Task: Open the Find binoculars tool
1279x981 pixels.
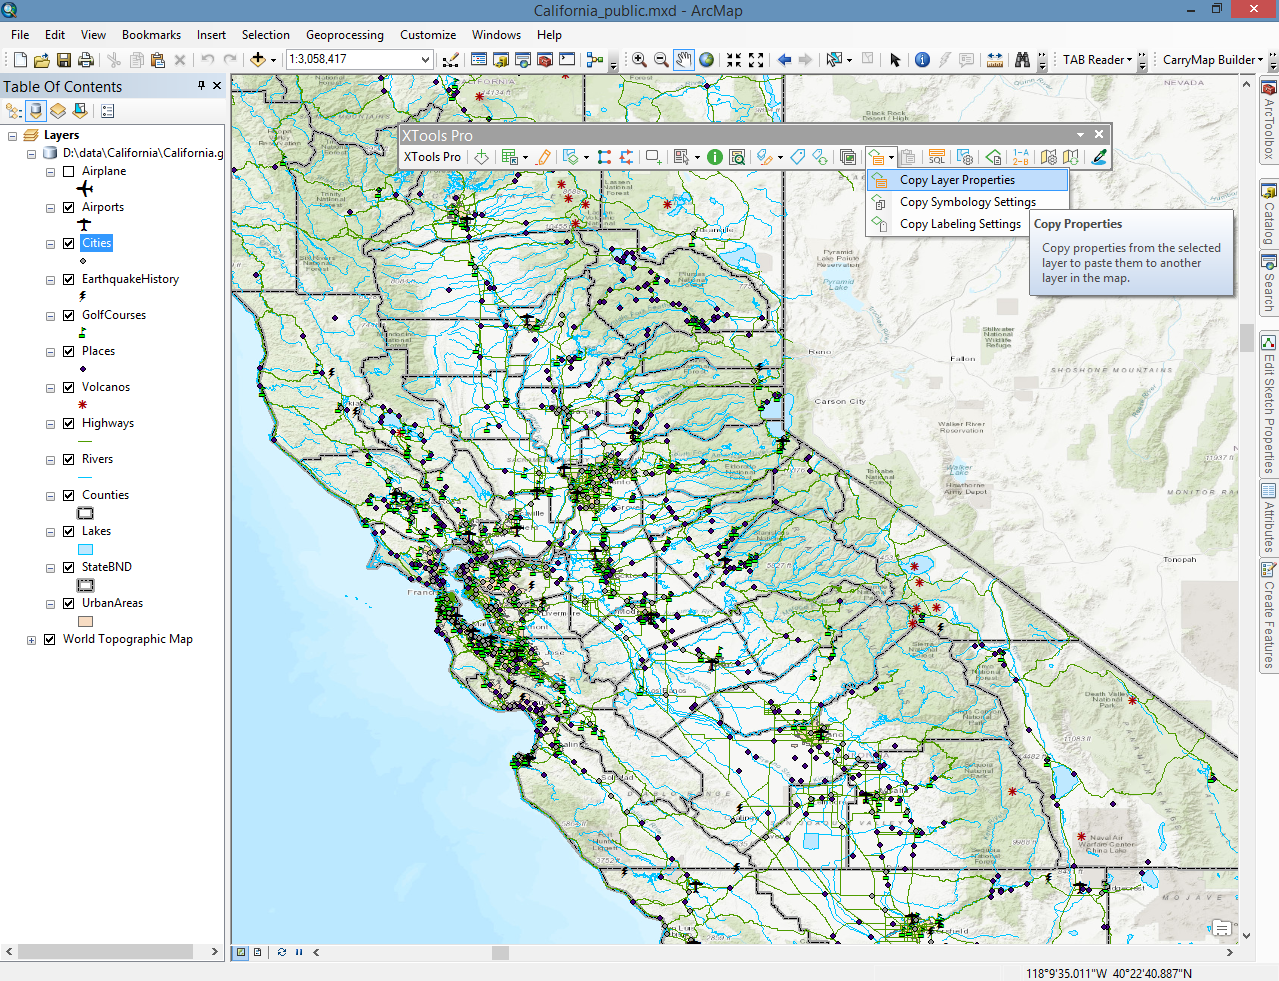Action: point(1022,60)
